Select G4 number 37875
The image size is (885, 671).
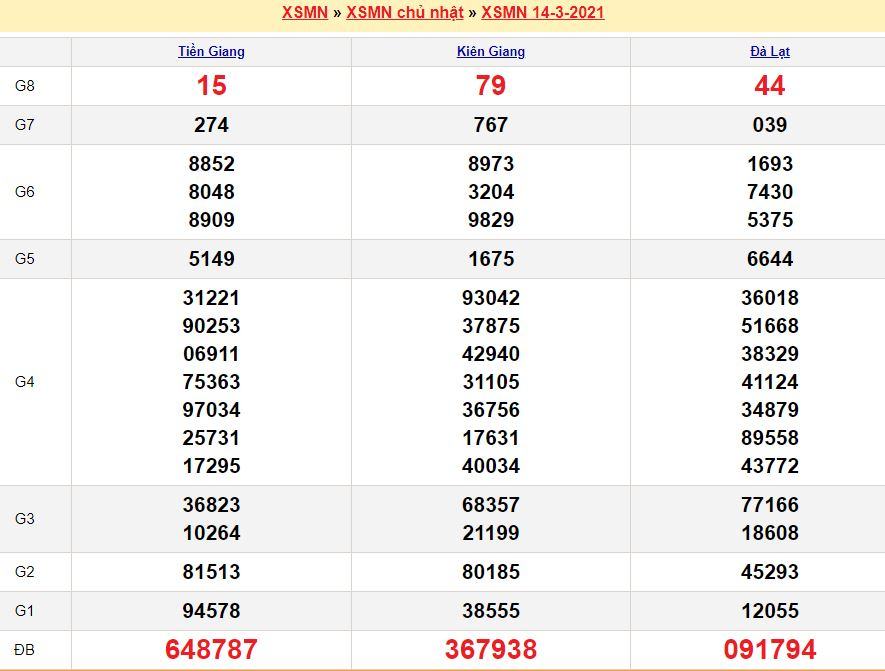[491, 326]
